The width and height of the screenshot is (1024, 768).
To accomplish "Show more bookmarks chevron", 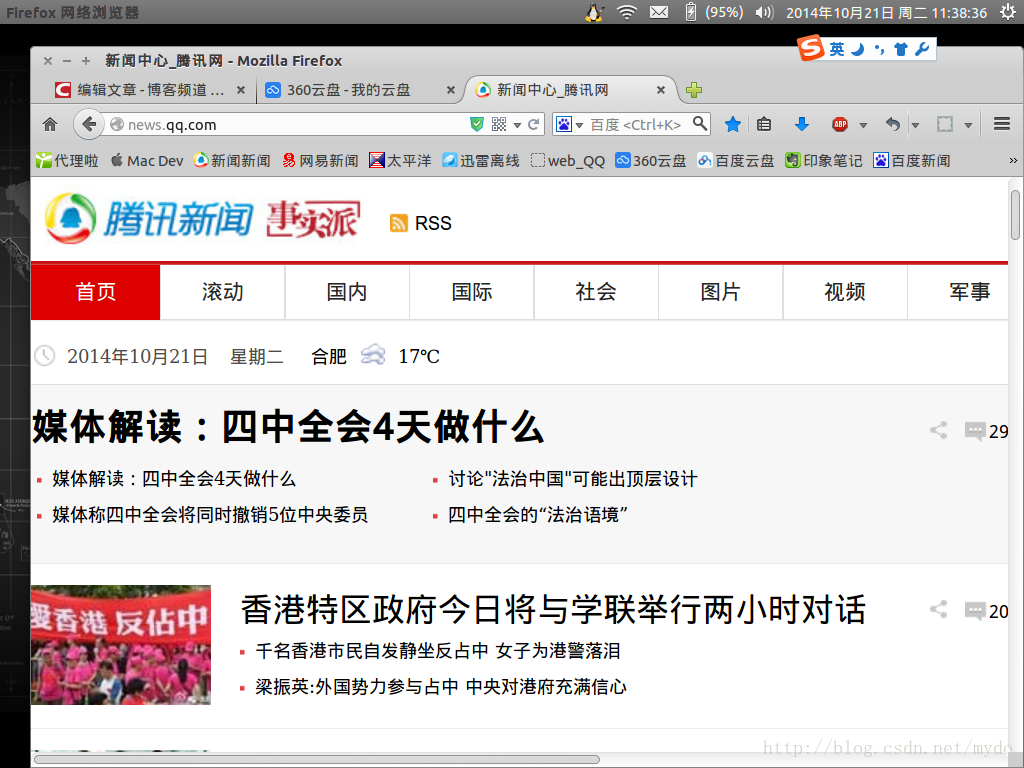I will pos(1013,161).
